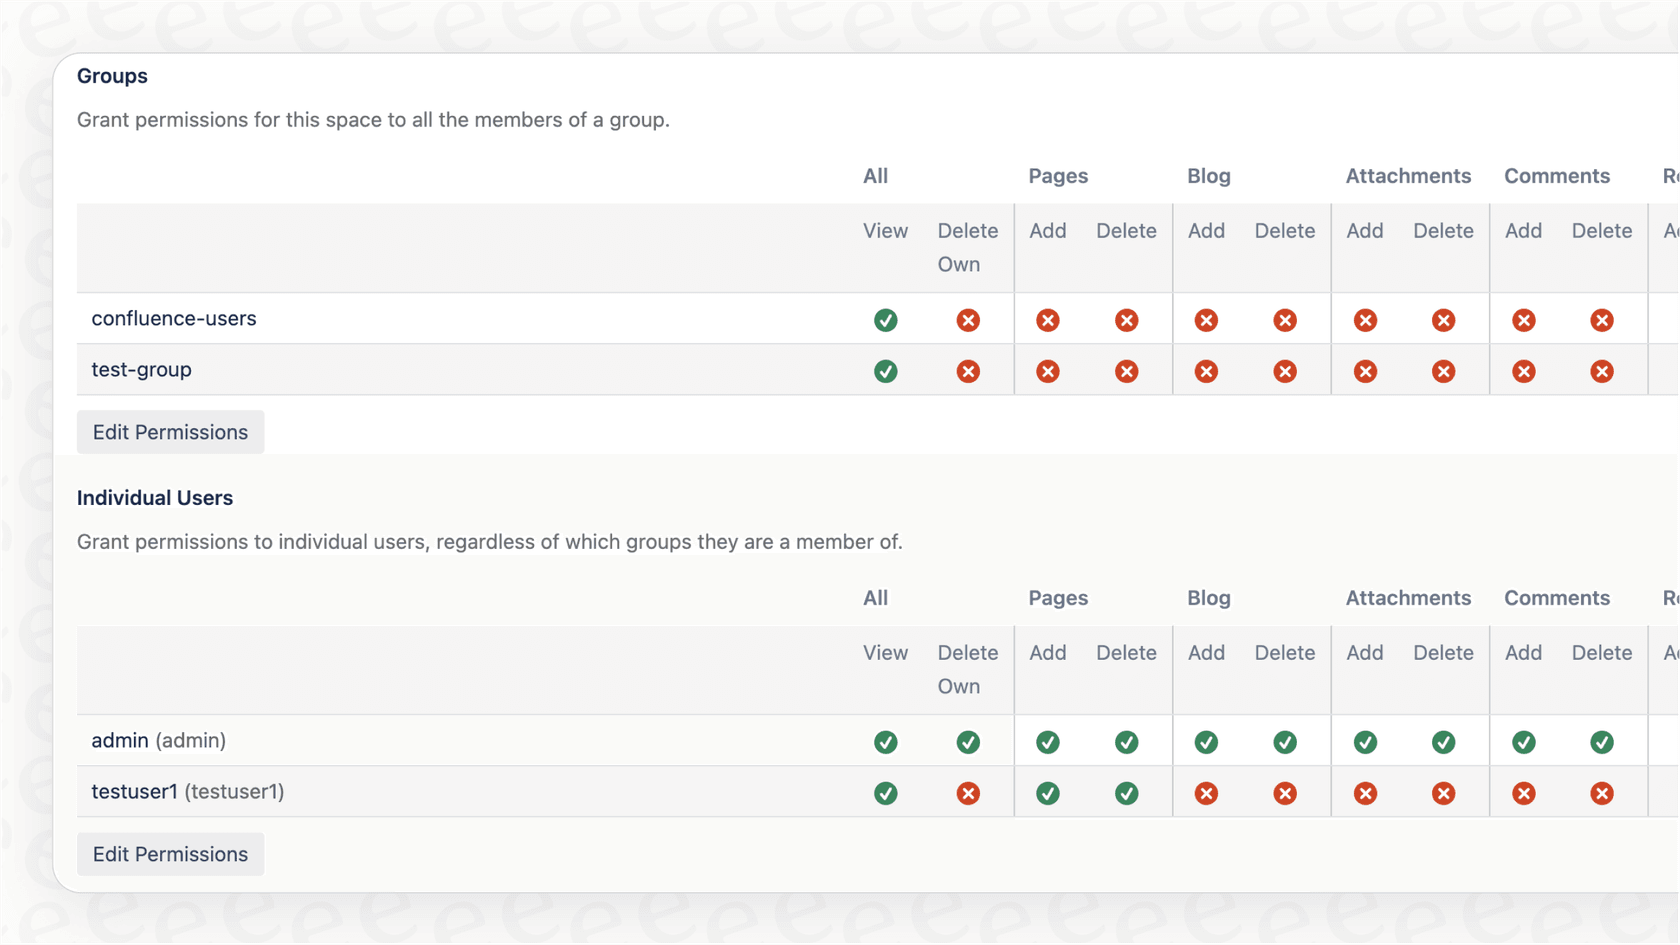Viewport: 1680px width, 945px height.
Task: Click testuser1's green View permission check
Action: [x=886, y=792]
